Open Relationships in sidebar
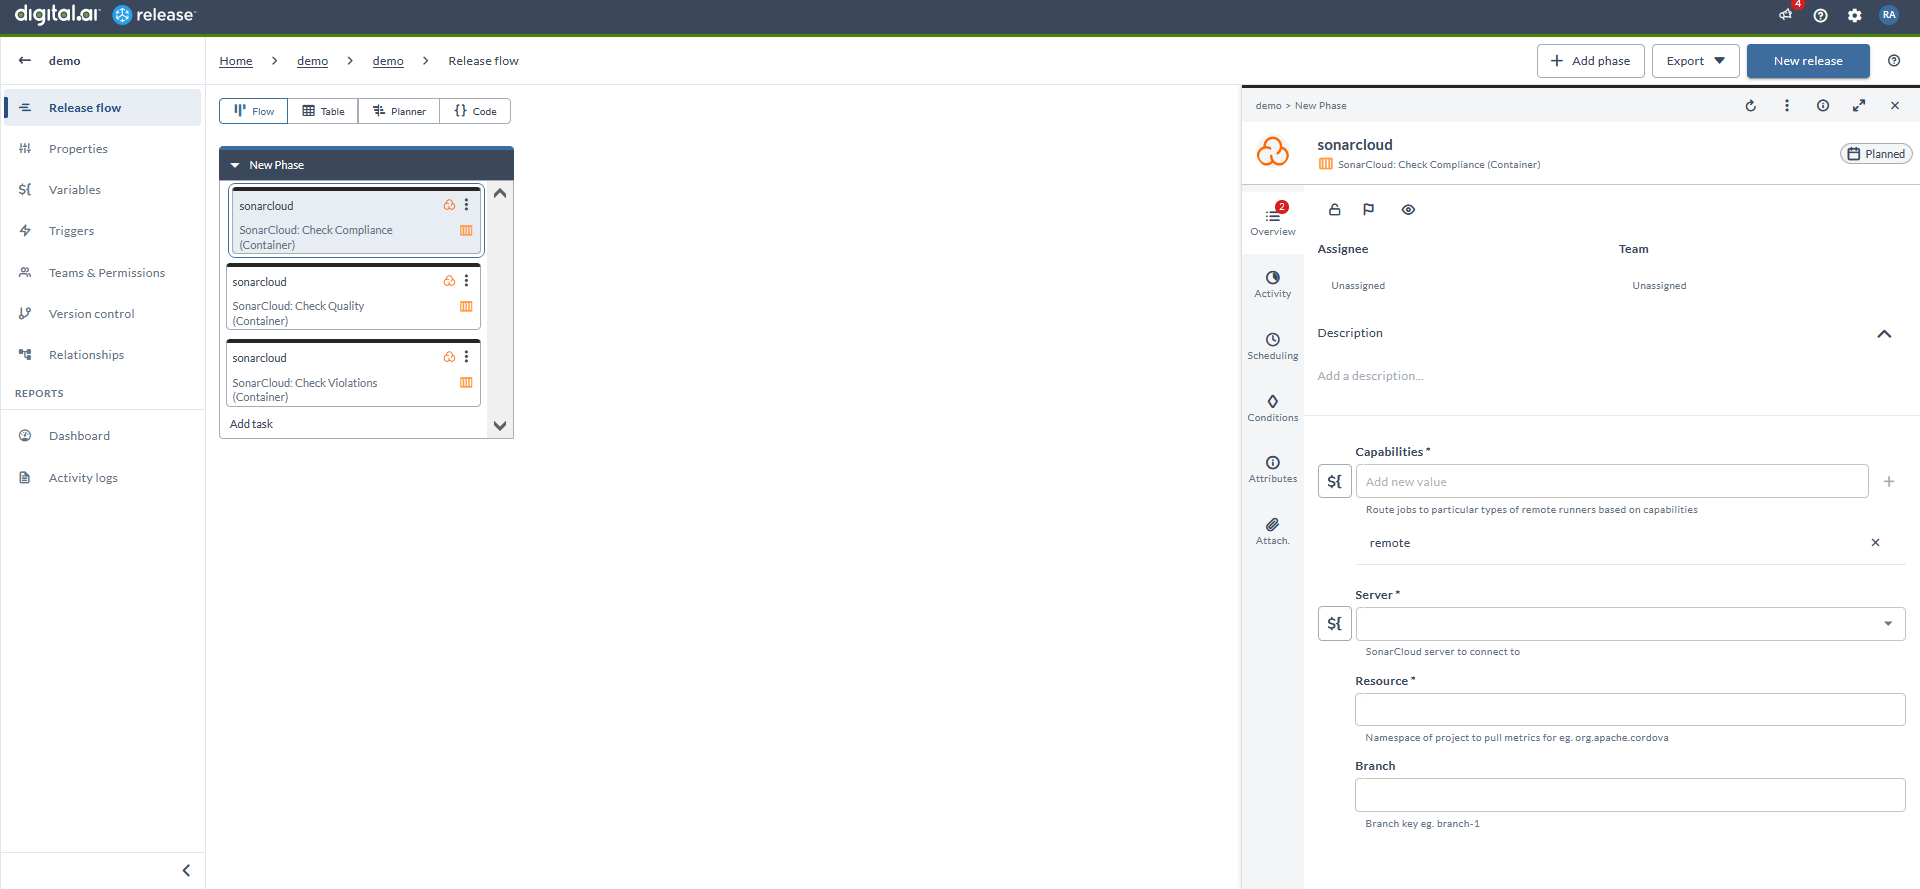 tap(103, 355)
